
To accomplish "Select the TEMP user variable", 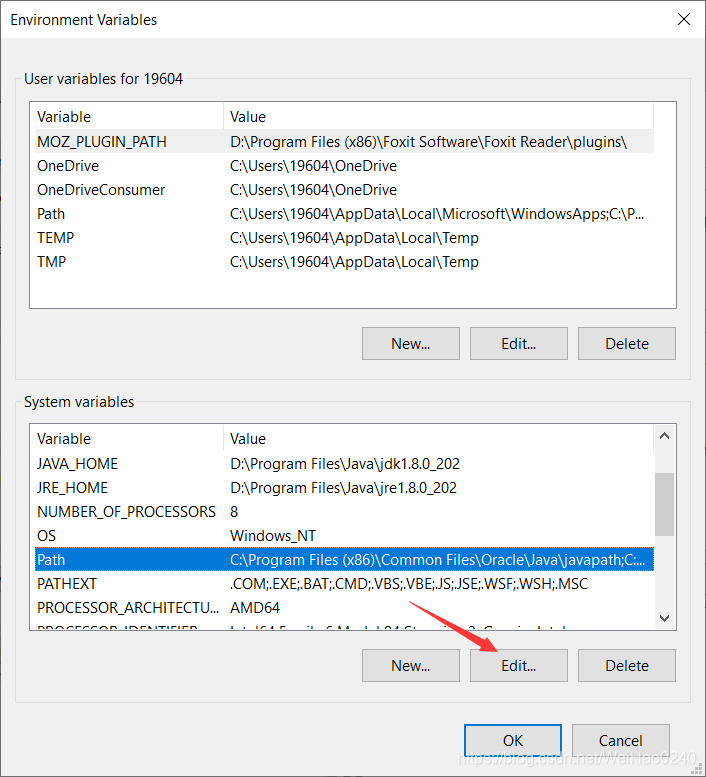I will (56, 238).
